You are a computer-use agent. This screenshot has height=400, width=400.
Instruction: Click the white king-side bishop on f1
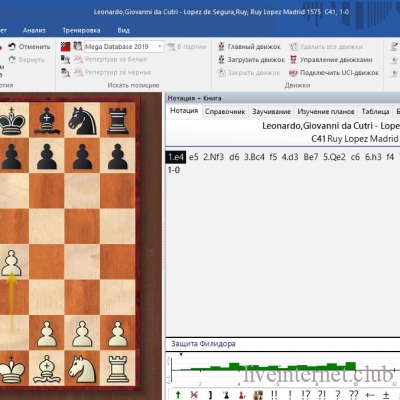click(x=47, y=369)
